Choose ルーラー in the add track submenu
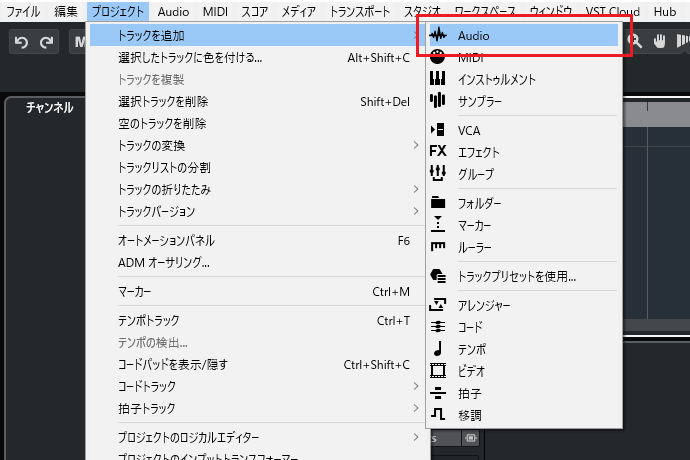690x460 pixels. (524, 247)
